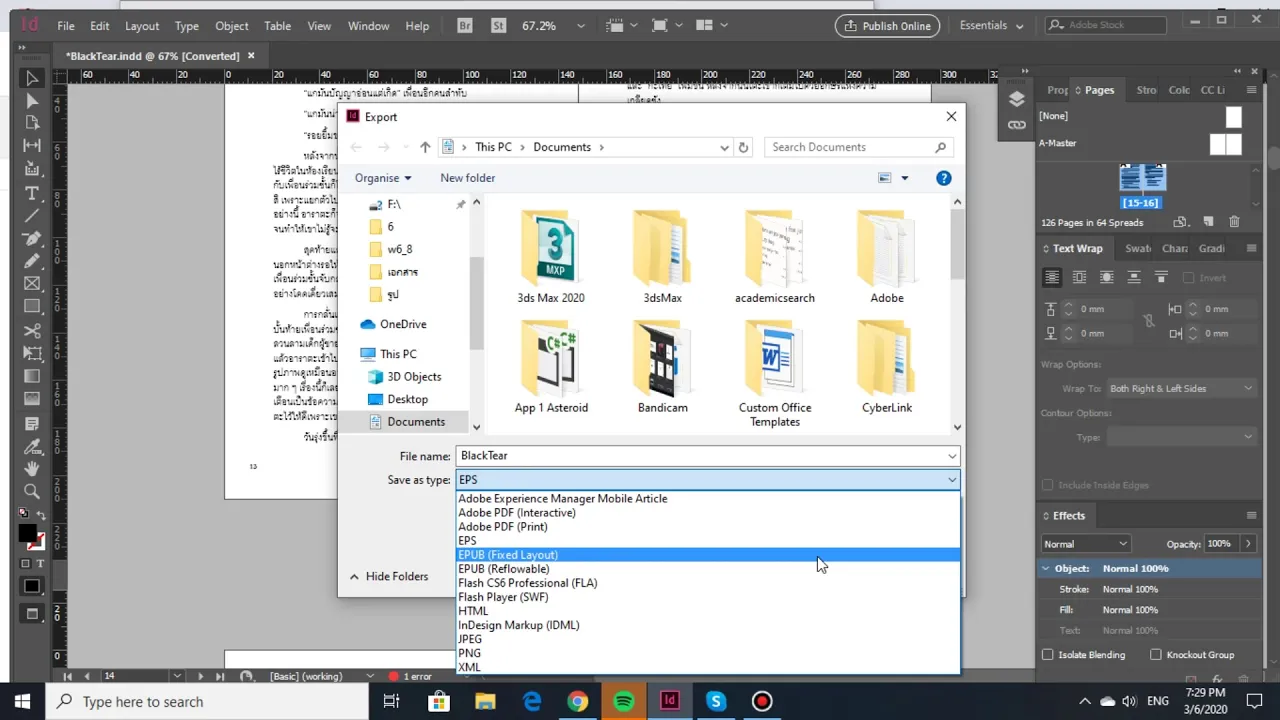The width and height of the screenshot is (1280, 720).
Task: Choose InDesign Markup (IDML) option
Action: (x=708, y=625)
